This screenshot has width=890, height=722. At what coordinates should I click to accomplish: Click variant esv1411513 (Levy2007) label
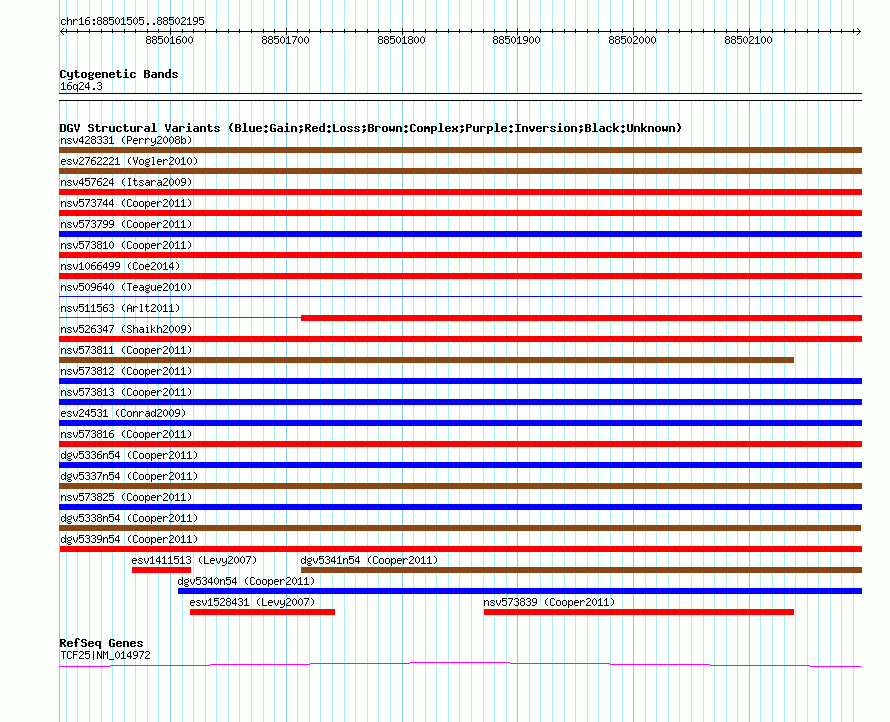tap(194, 560)
